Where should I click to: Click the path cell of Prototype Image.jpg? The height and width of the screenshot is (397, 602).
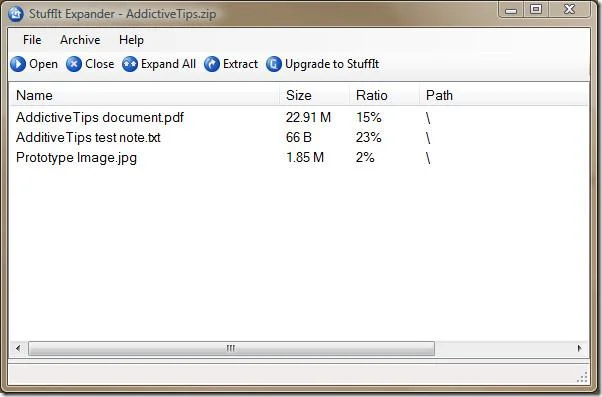coord(428,158)
